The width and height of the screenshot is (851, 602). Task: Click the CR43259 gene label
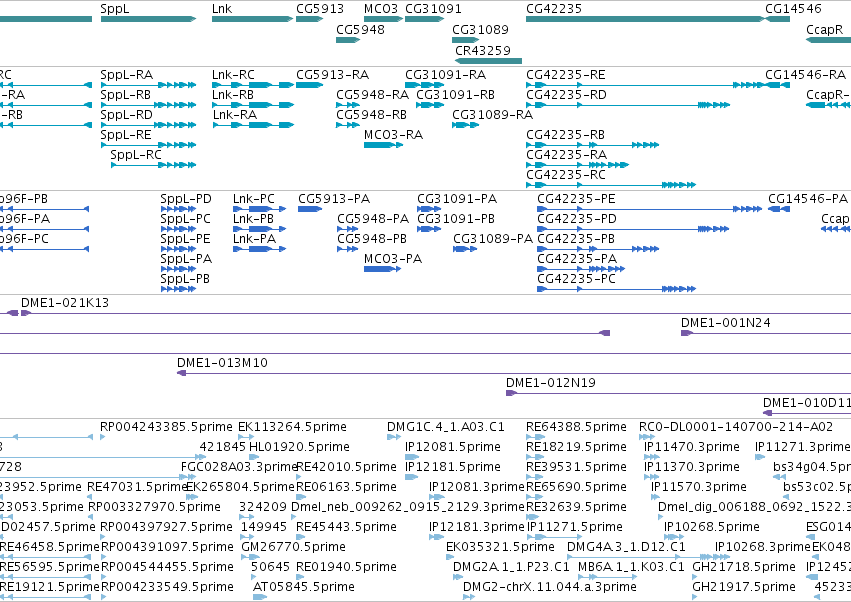[x=483, y=50]
